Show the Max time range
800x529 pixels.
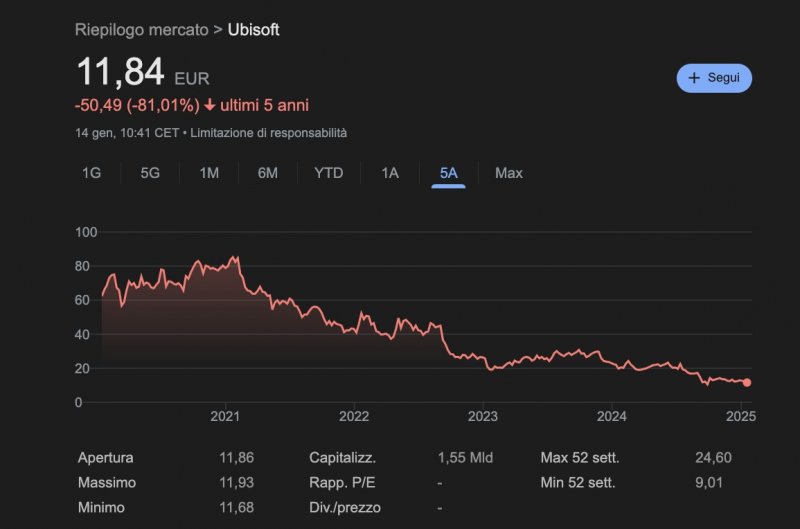pos(508,173)
